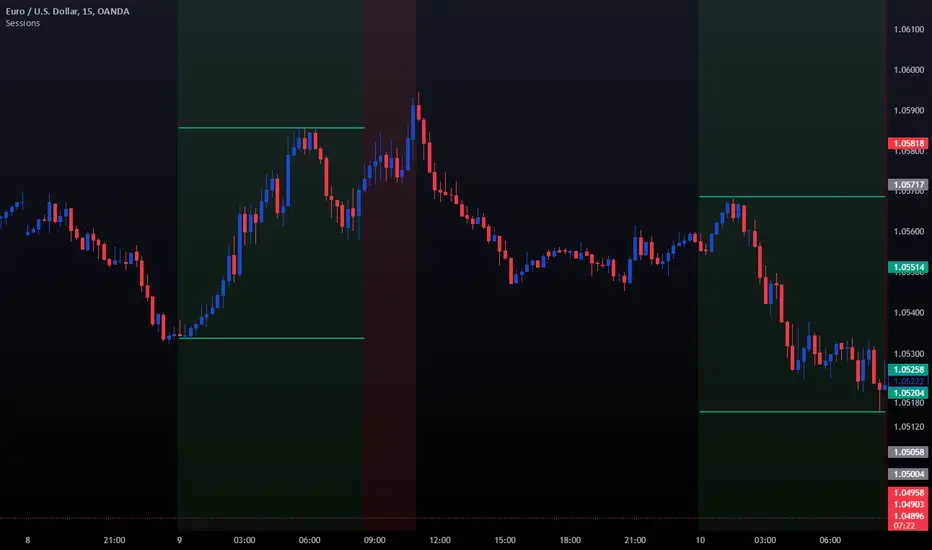Click the date label 9 on time axis
The height and width of the screenshot is (550, 932).
point(179,540)
